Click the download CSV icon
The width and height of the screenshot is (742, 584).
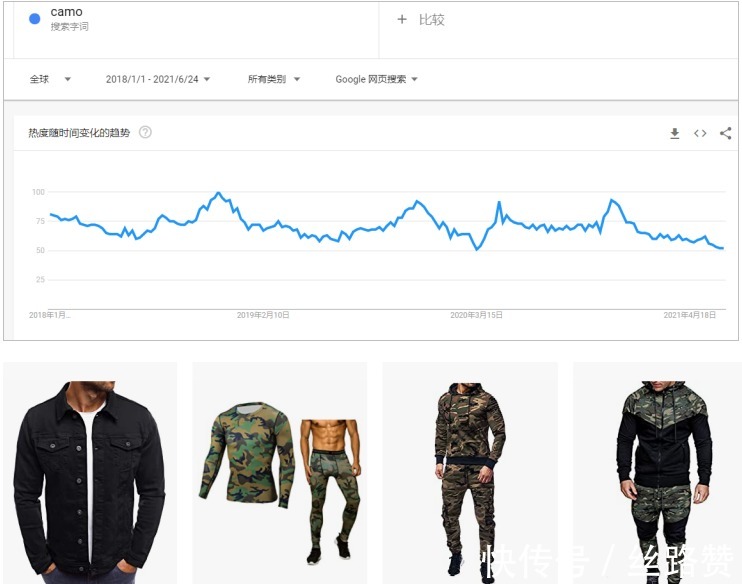675,133
